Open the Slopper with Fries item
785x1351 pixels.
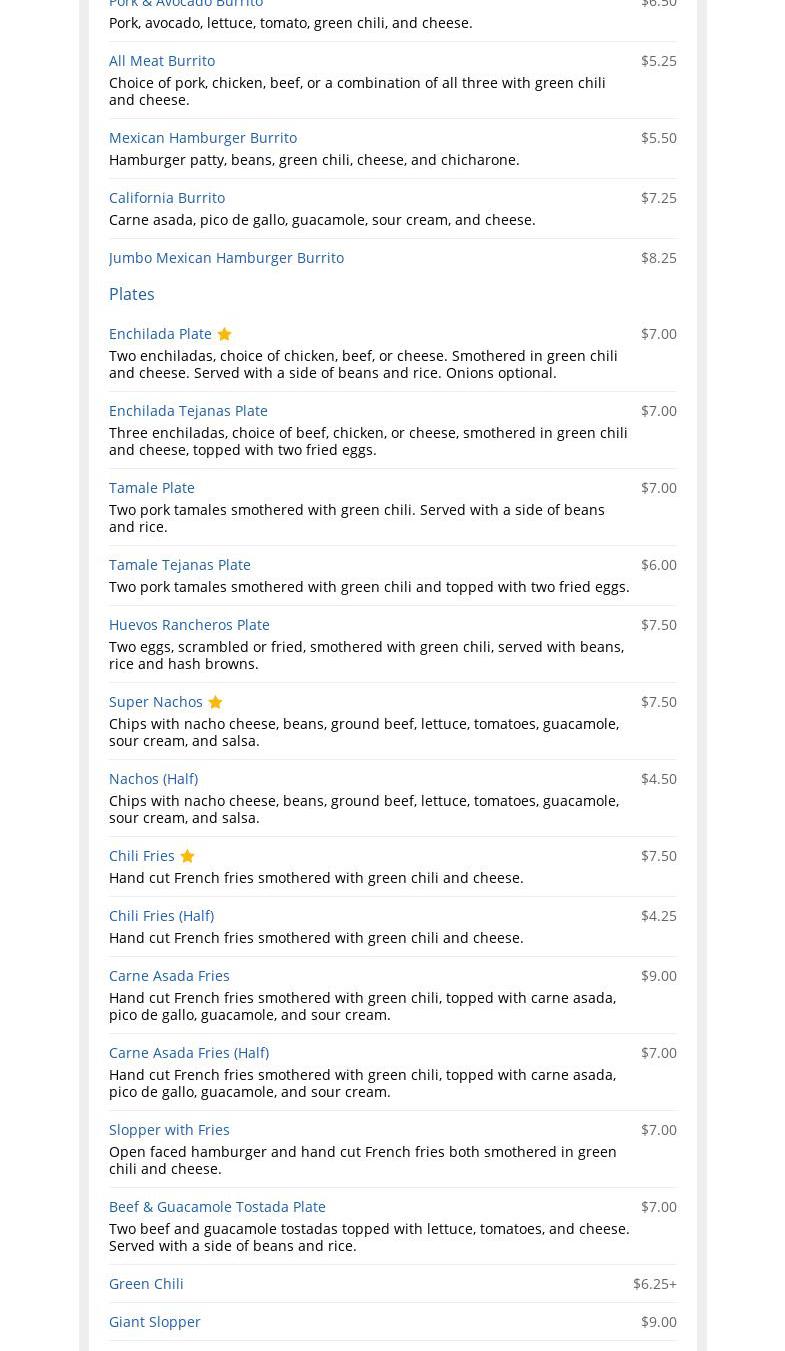(169, 1130)
